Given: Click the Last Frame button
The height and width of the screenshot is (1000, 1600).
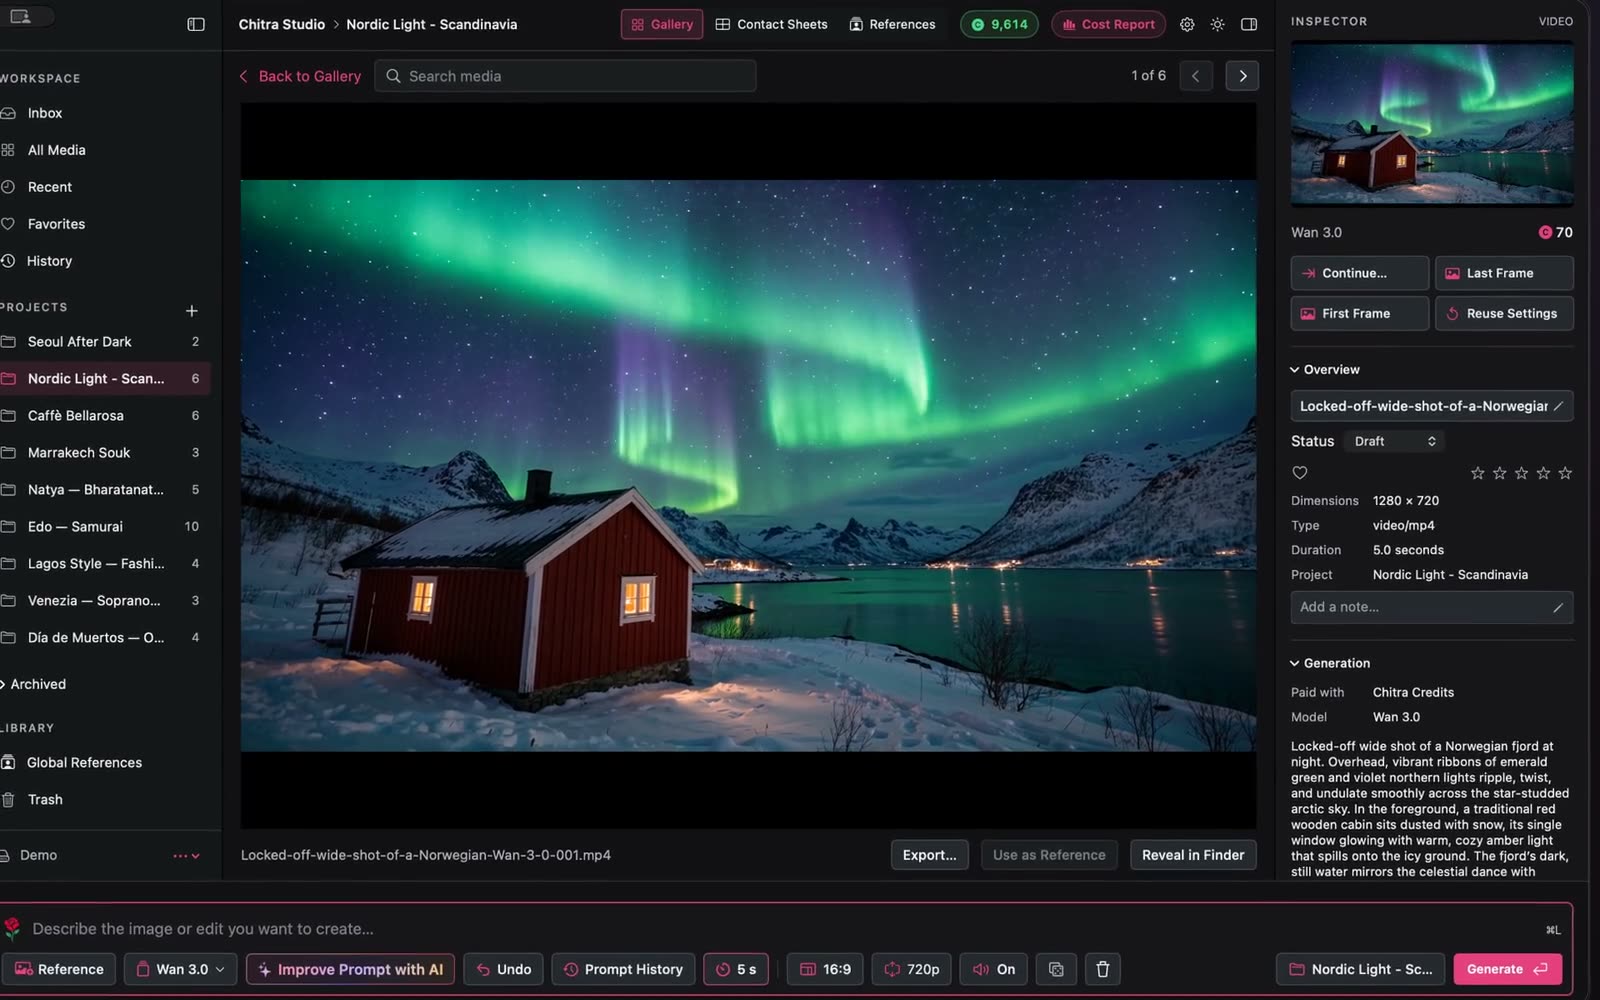Looking at the screenshot, I should [1504, 273].
